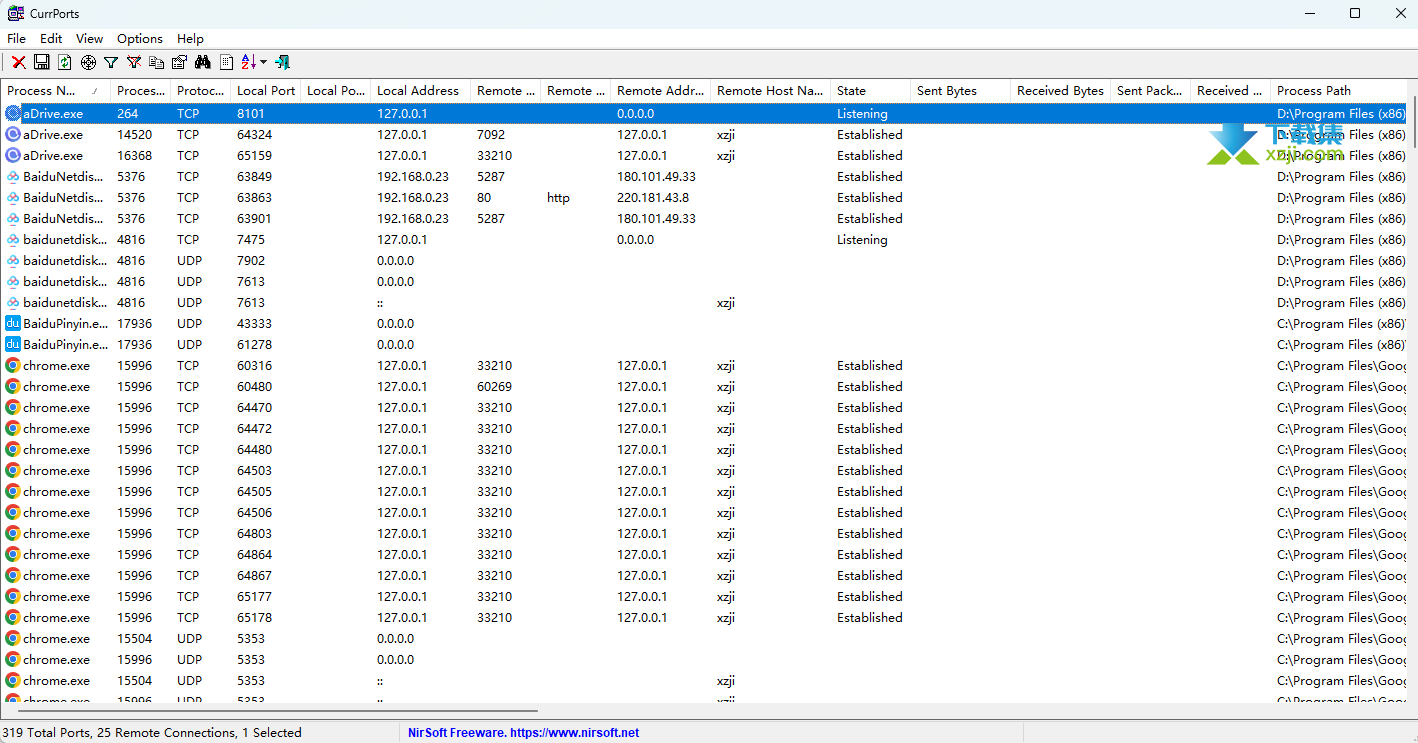Click the target crosshair toolbar icon
Screen dimensions: 1418x743
[x=88, y=62]
